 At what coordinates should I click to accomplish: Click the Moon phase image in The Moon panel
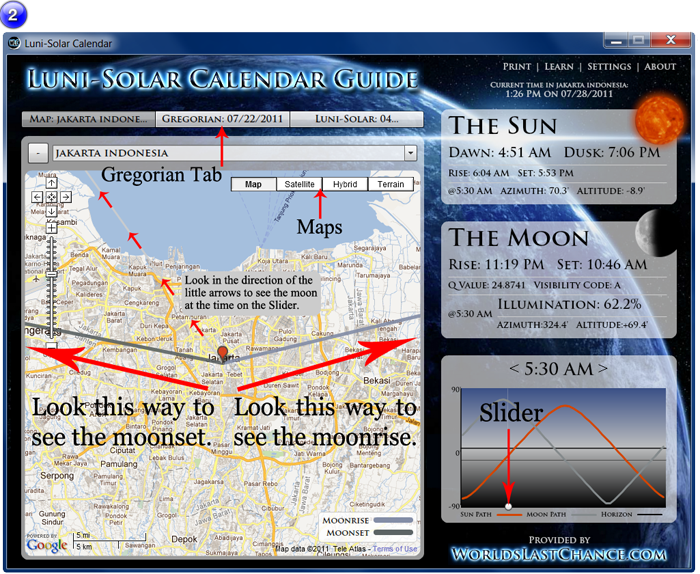[655, 234]
